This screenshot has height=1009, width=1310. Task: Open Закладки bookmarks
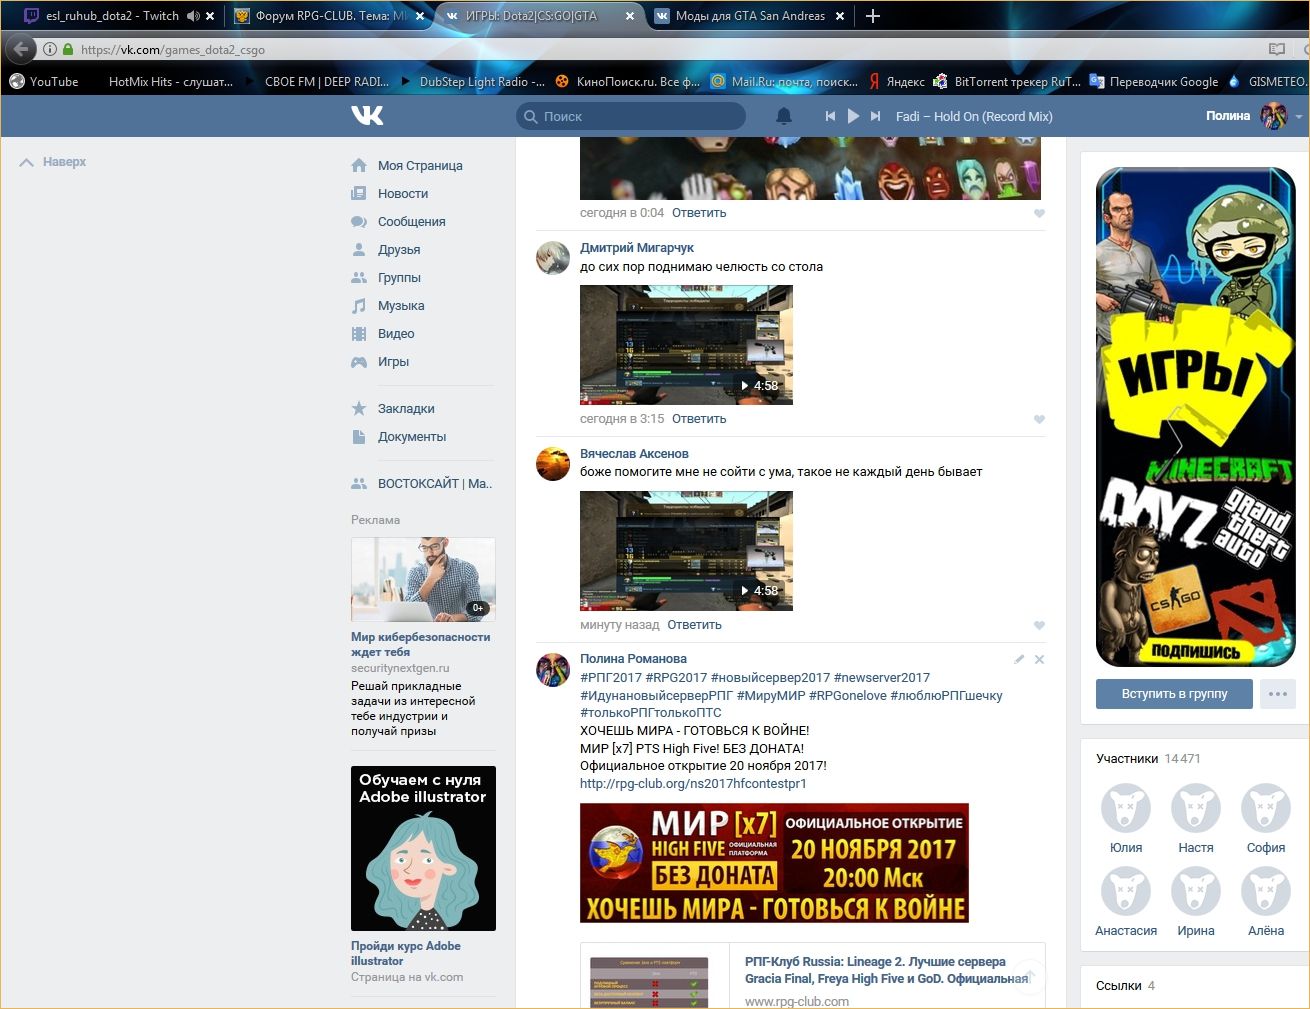pos(406,409)
